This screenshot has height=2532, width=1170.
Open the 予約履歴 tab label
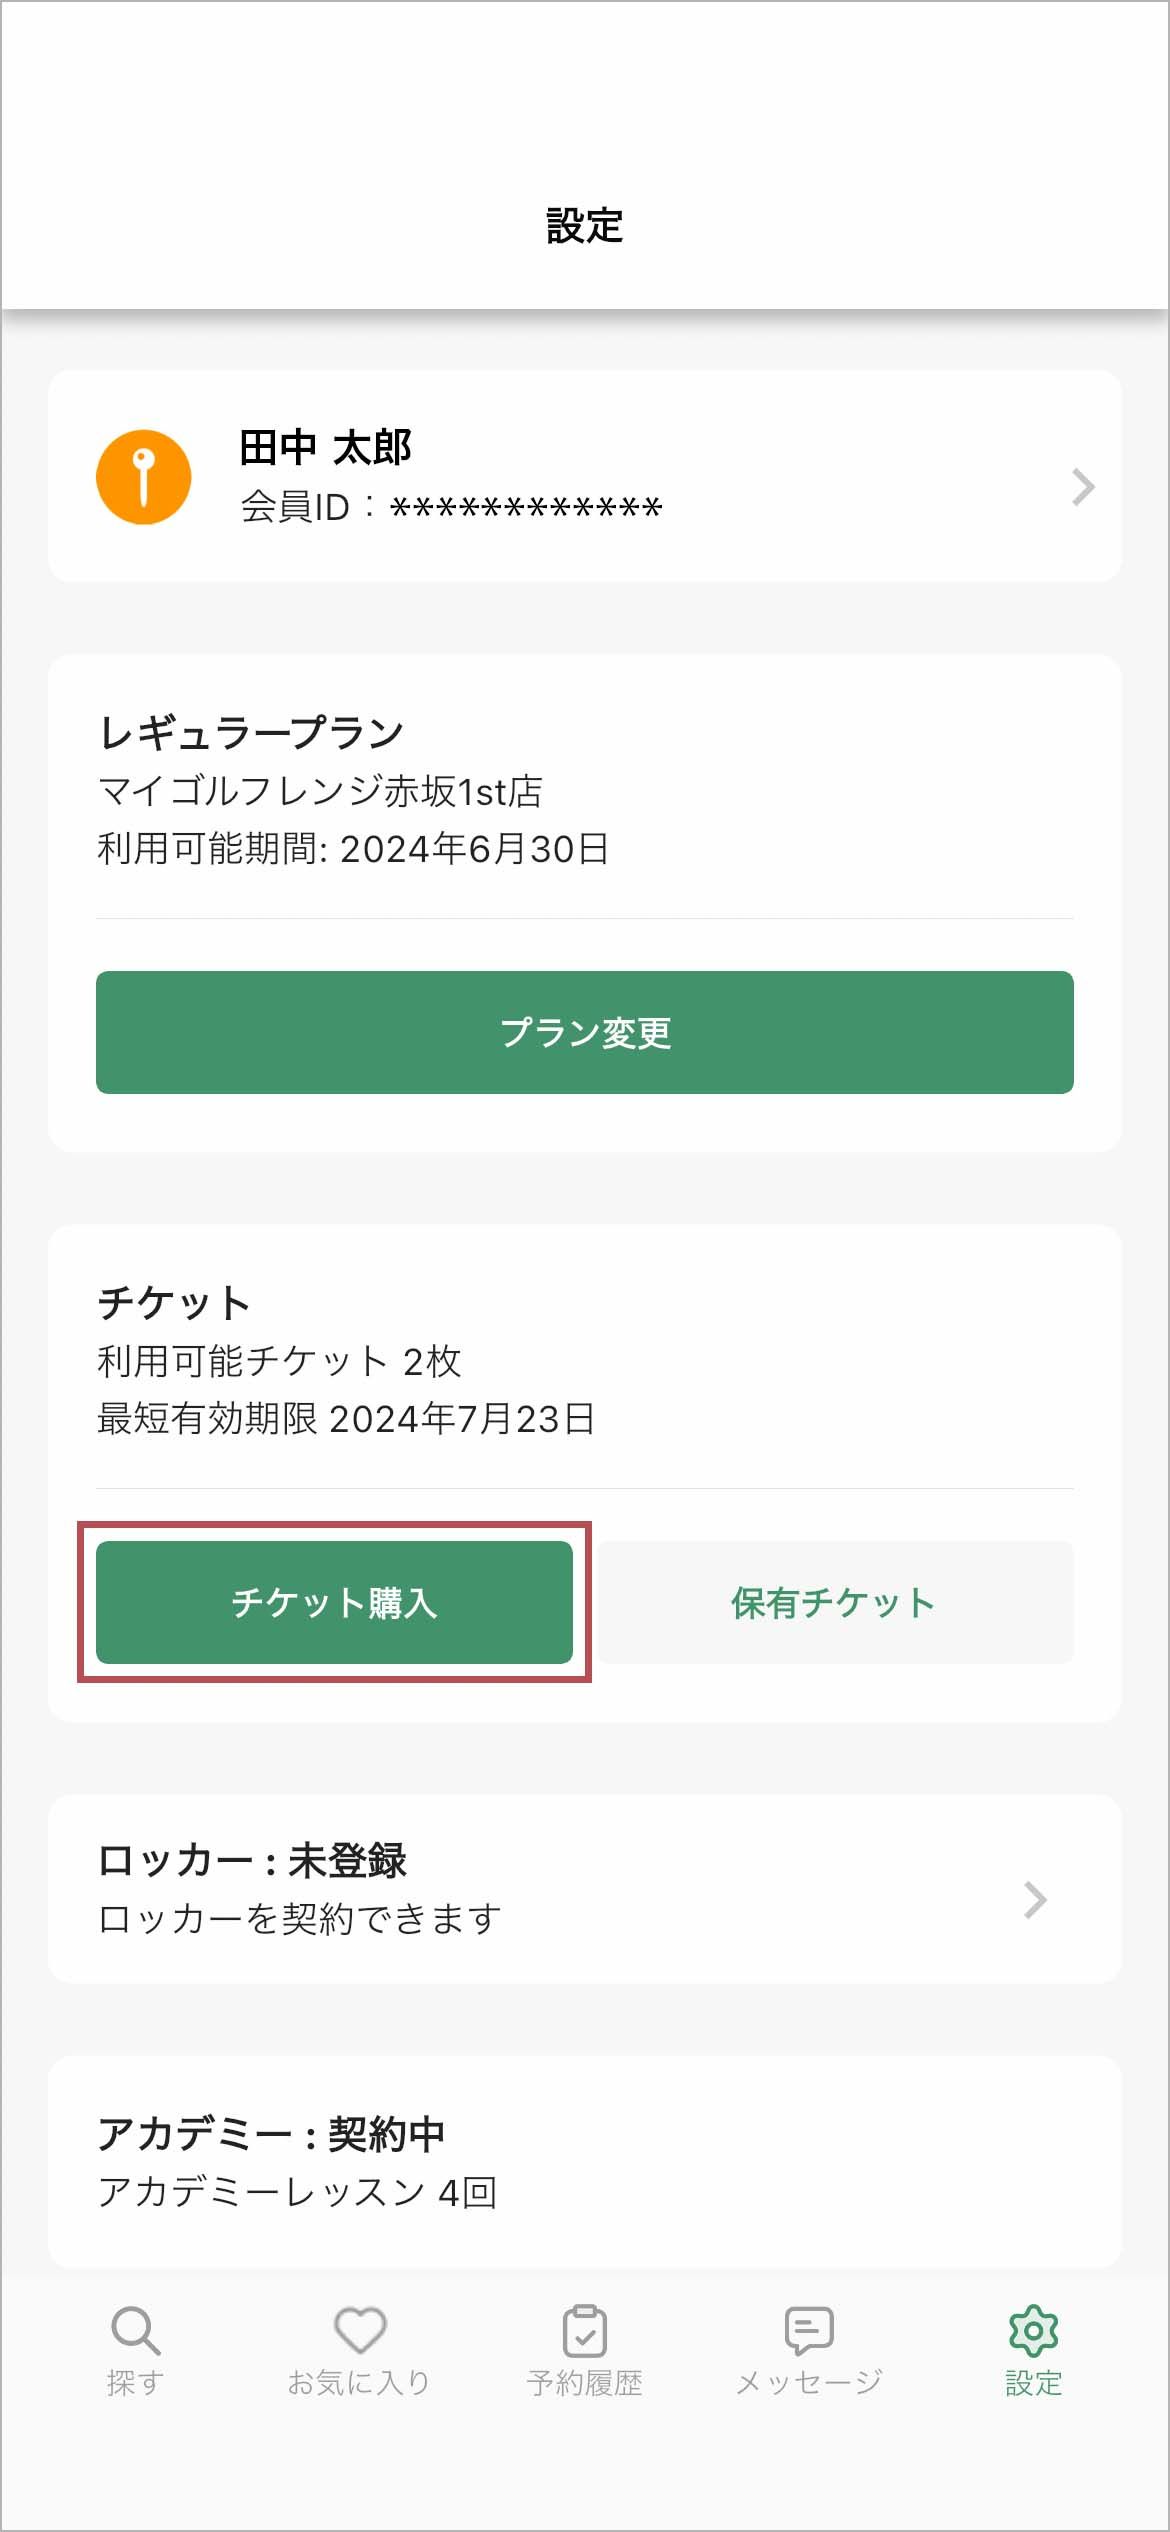coord(585,2384)
